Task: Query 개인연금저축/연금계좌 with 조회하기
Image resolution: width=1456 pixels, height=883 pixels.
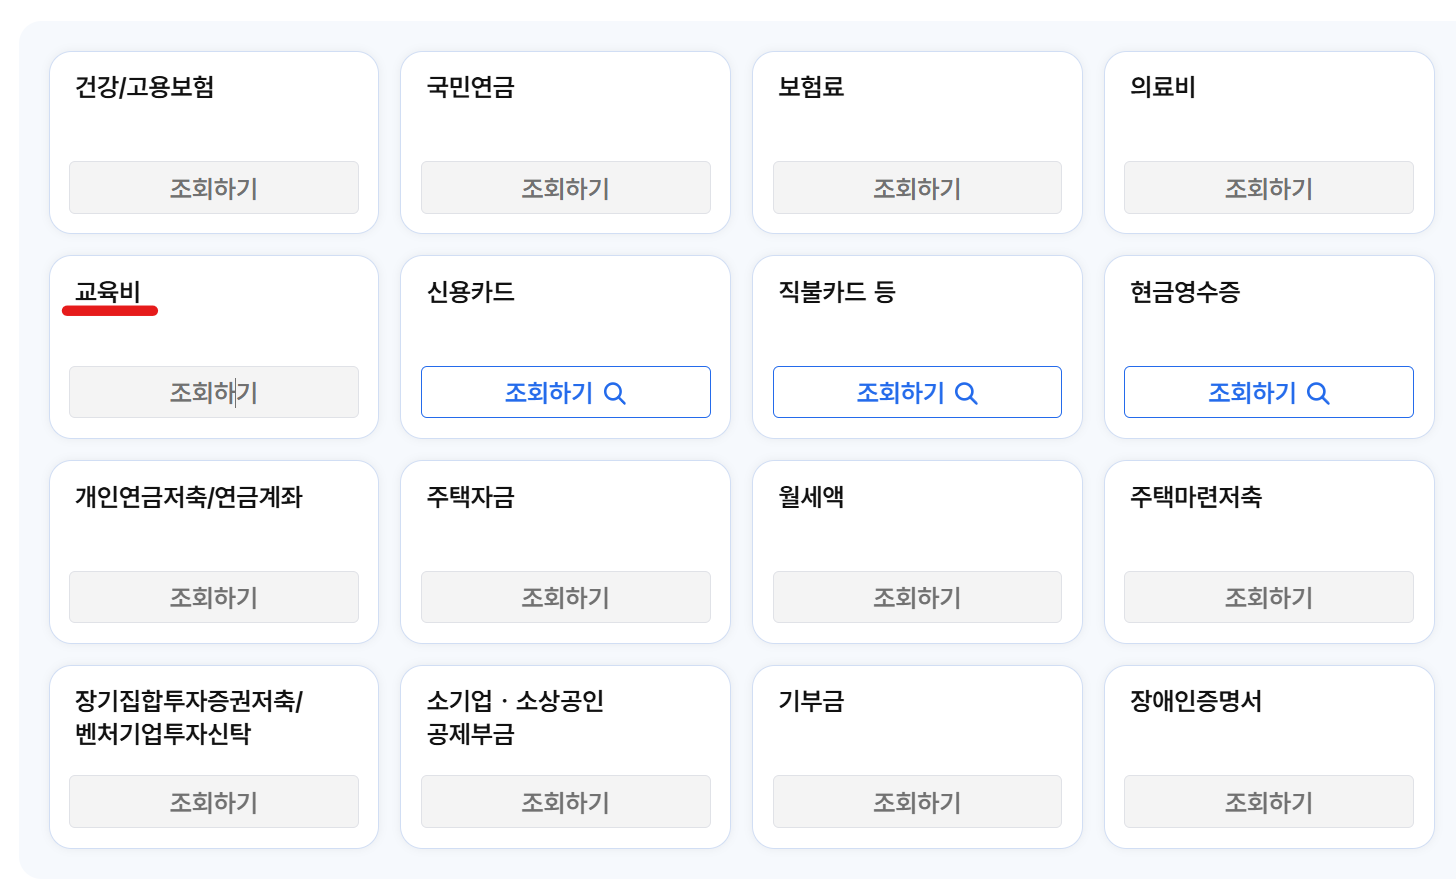Action: 213,597
